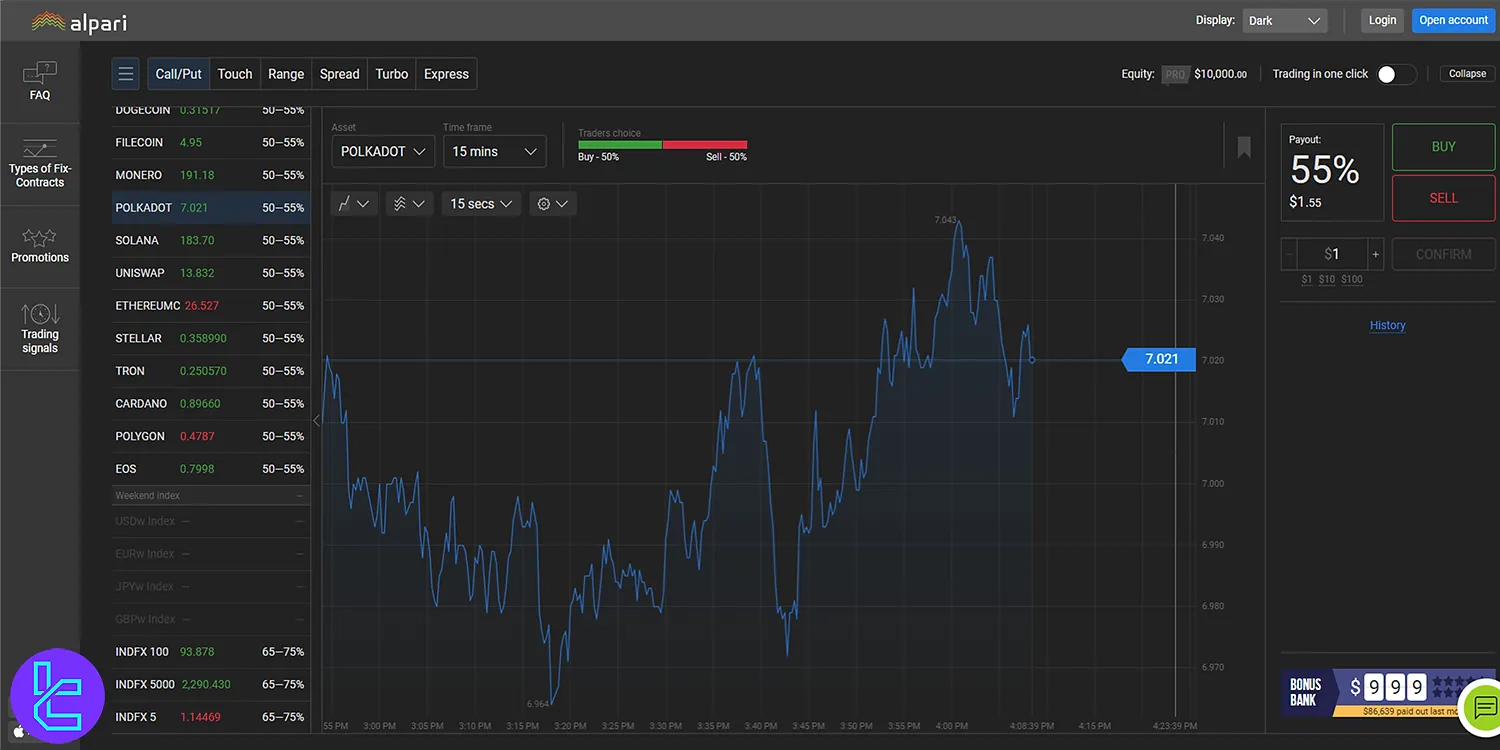Select the Touch tab
The height and width of the screenshot is (750, 1500).
235,74
